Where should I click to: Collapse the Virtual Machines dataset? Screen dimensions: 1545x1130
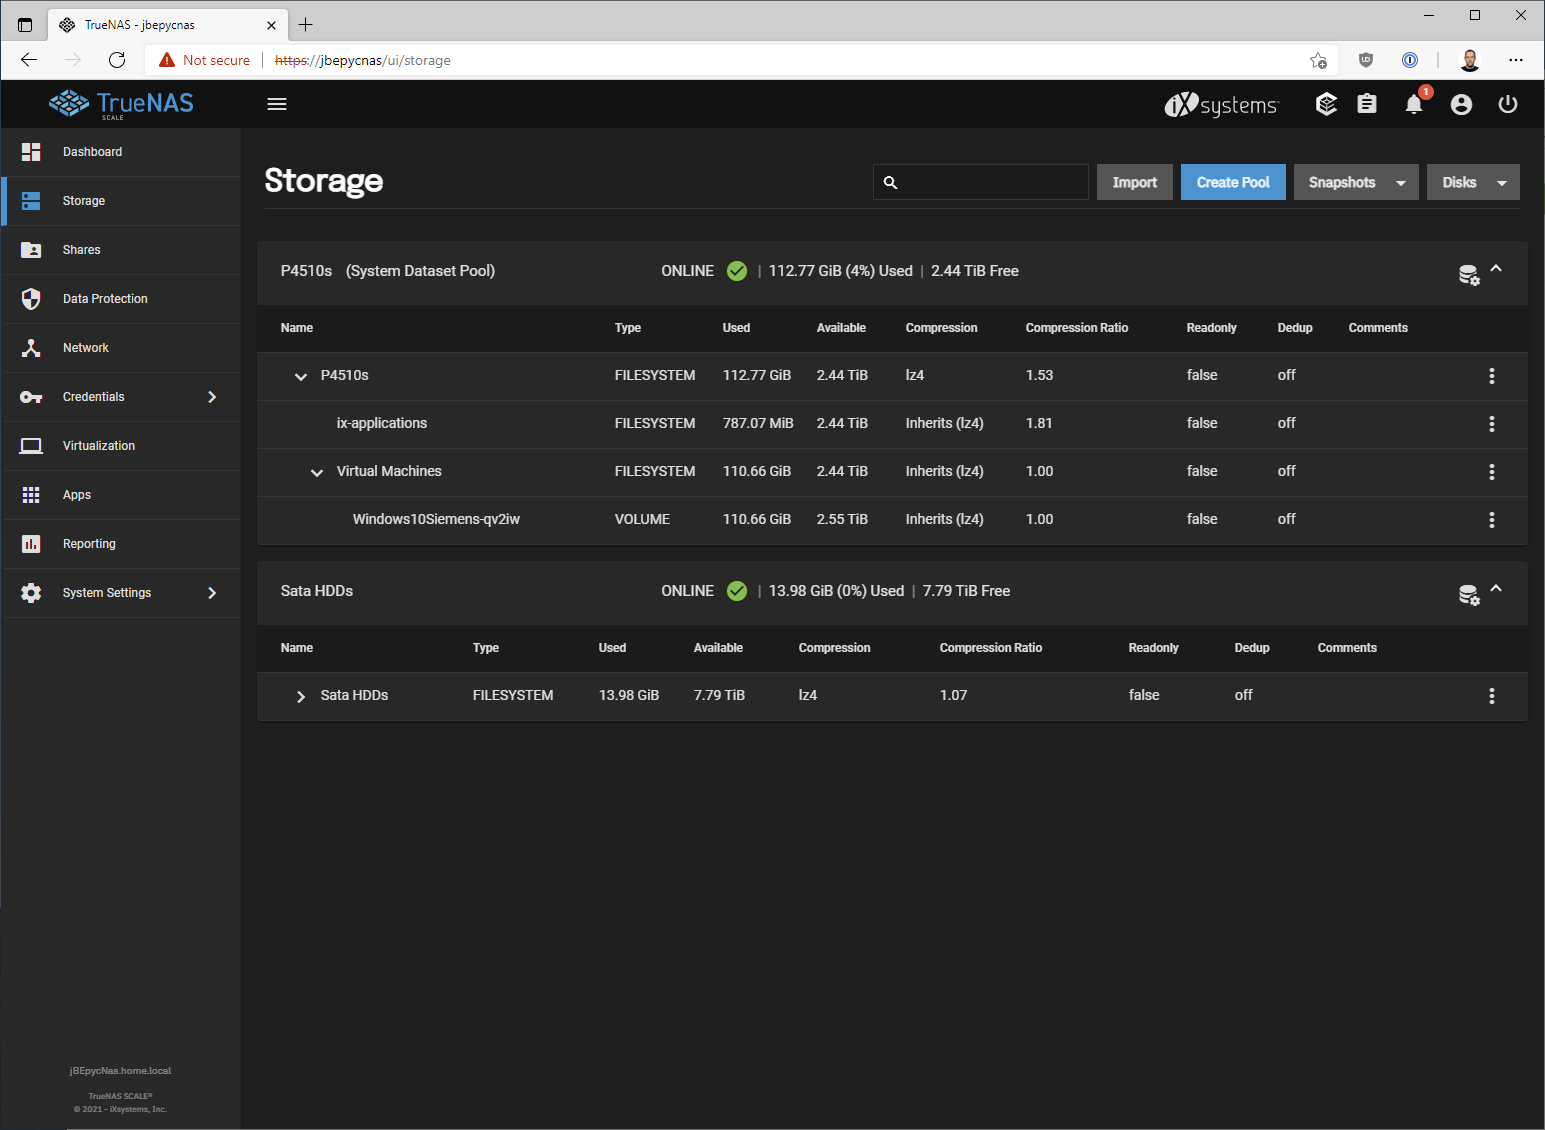317,473
